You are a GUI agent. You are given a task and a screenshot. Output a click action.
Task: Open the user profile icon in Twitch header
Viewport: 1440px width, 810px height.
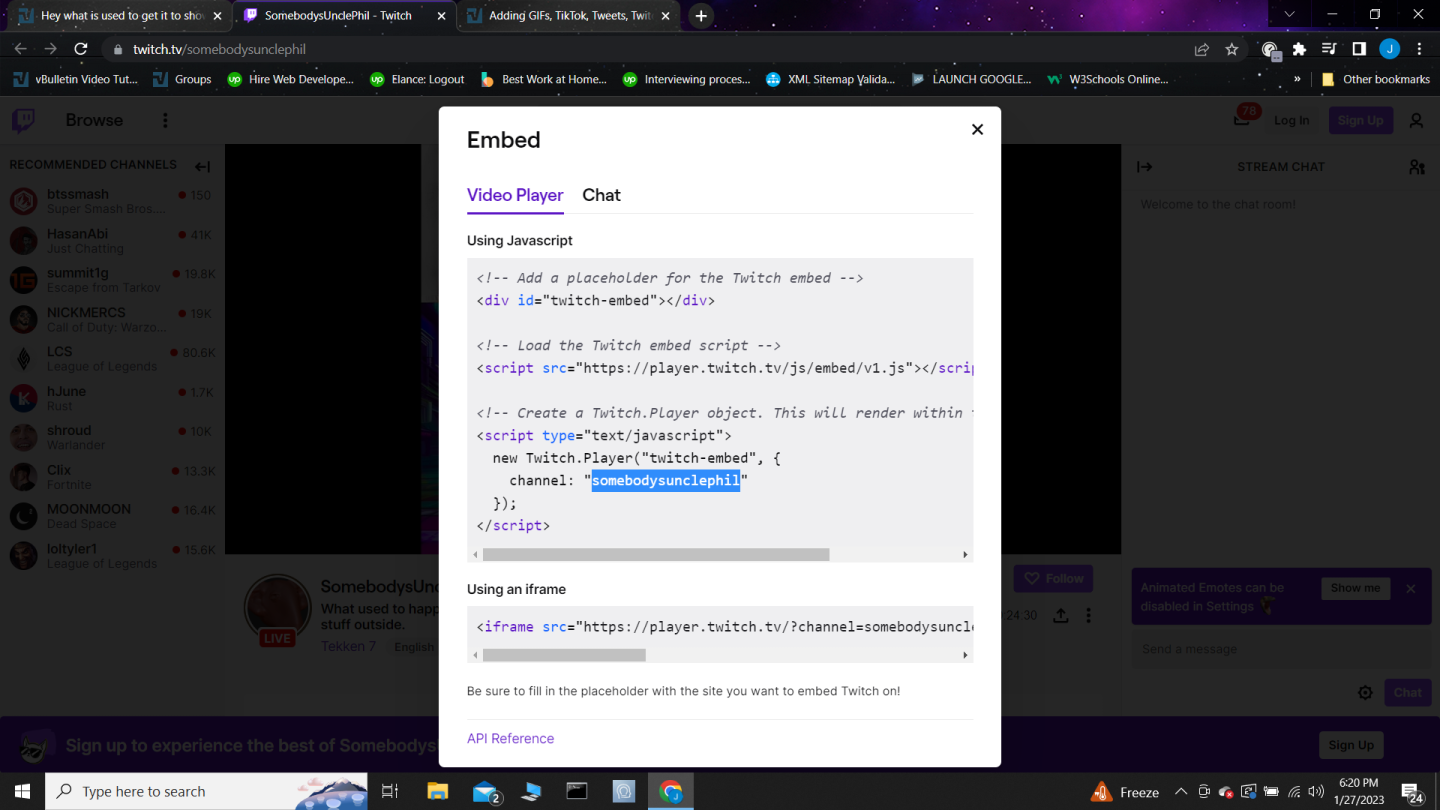tap(1416, 121)
